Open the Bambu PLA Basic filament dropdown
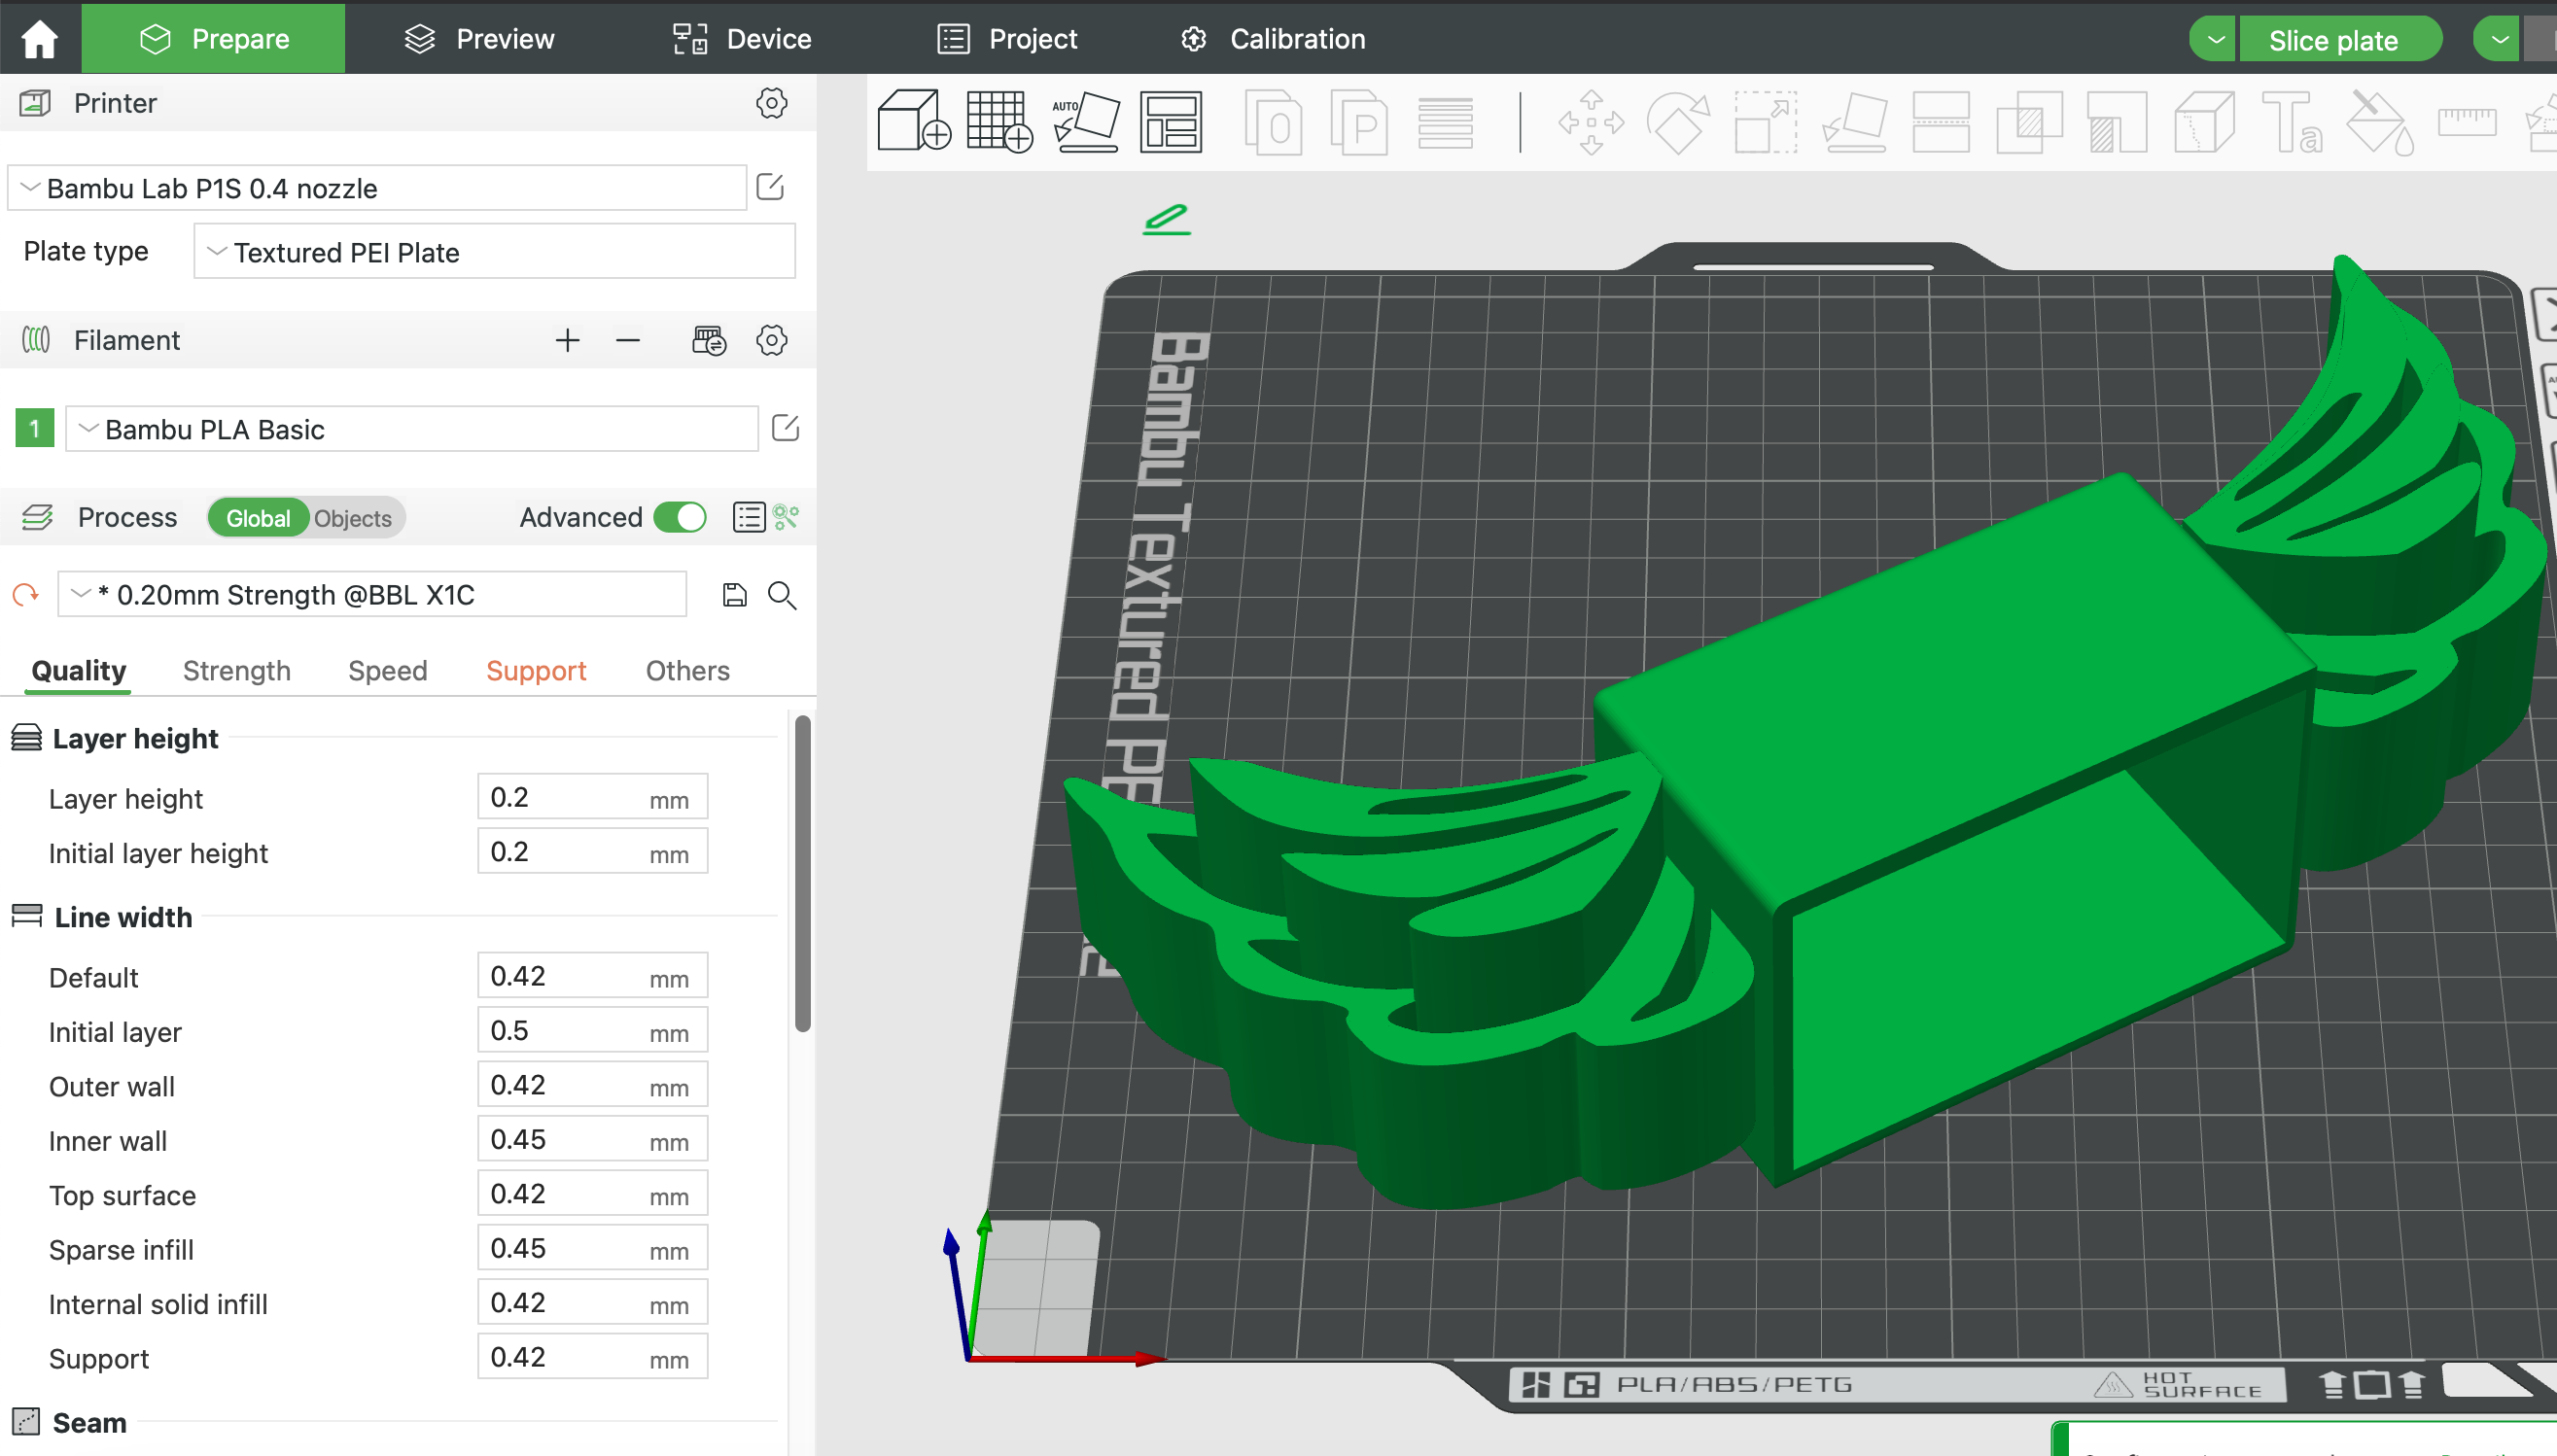The image size is (2557, 1456). coord(412,429)
